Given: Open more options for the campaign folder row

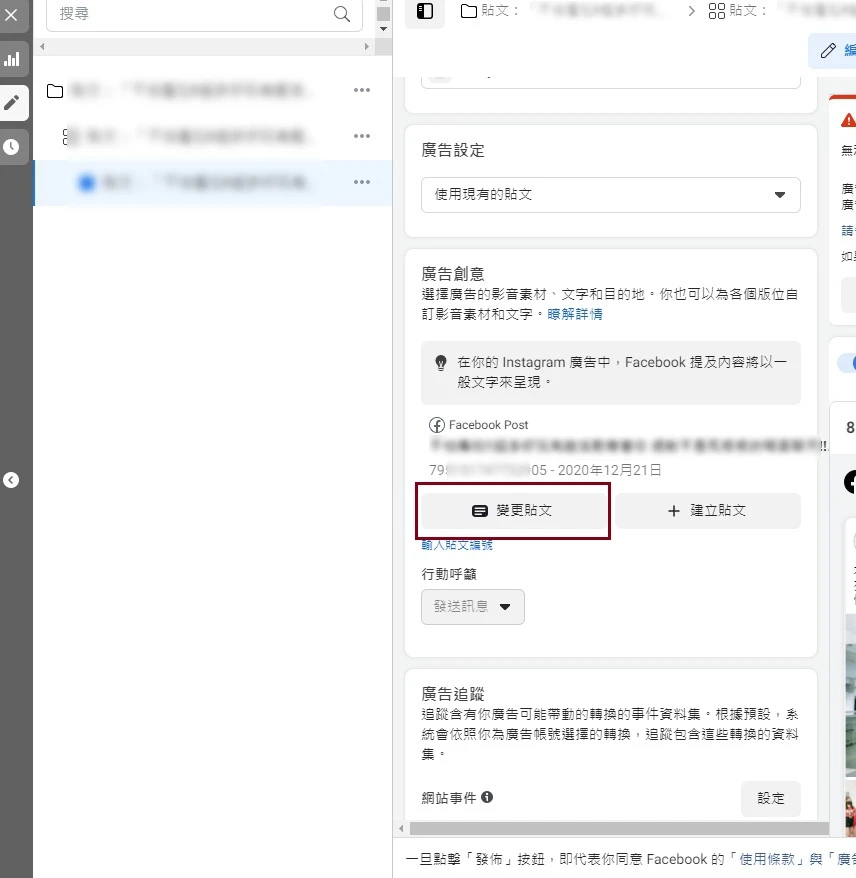Looking at the screenshot, I should click(x=362, y=91).
